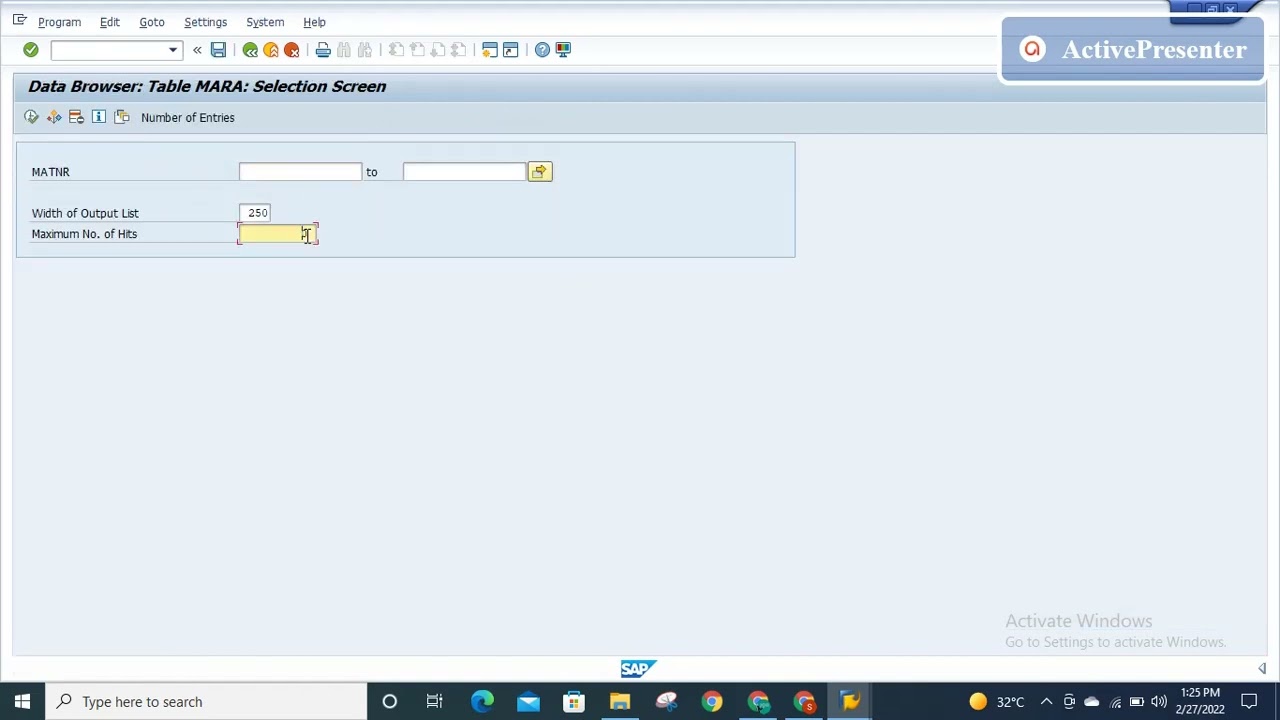Viewport: 1280px width, 720px height.
Task: Click the green Back icon
Action: pos(250,50)
